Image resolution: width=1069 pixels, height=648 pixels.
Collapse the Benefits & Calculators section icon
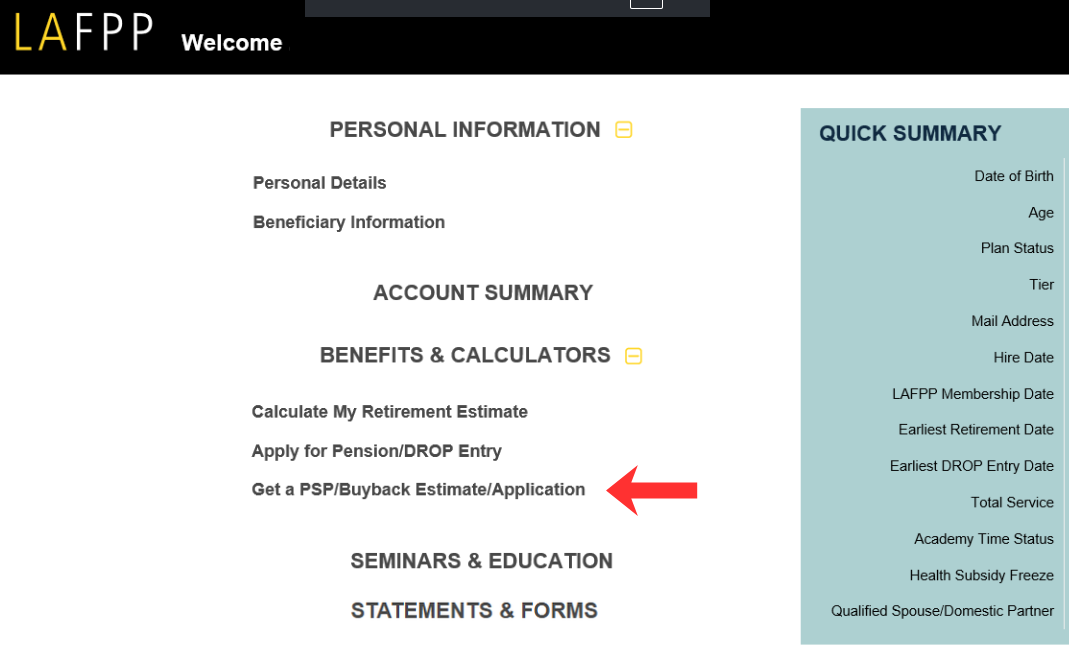633,356
